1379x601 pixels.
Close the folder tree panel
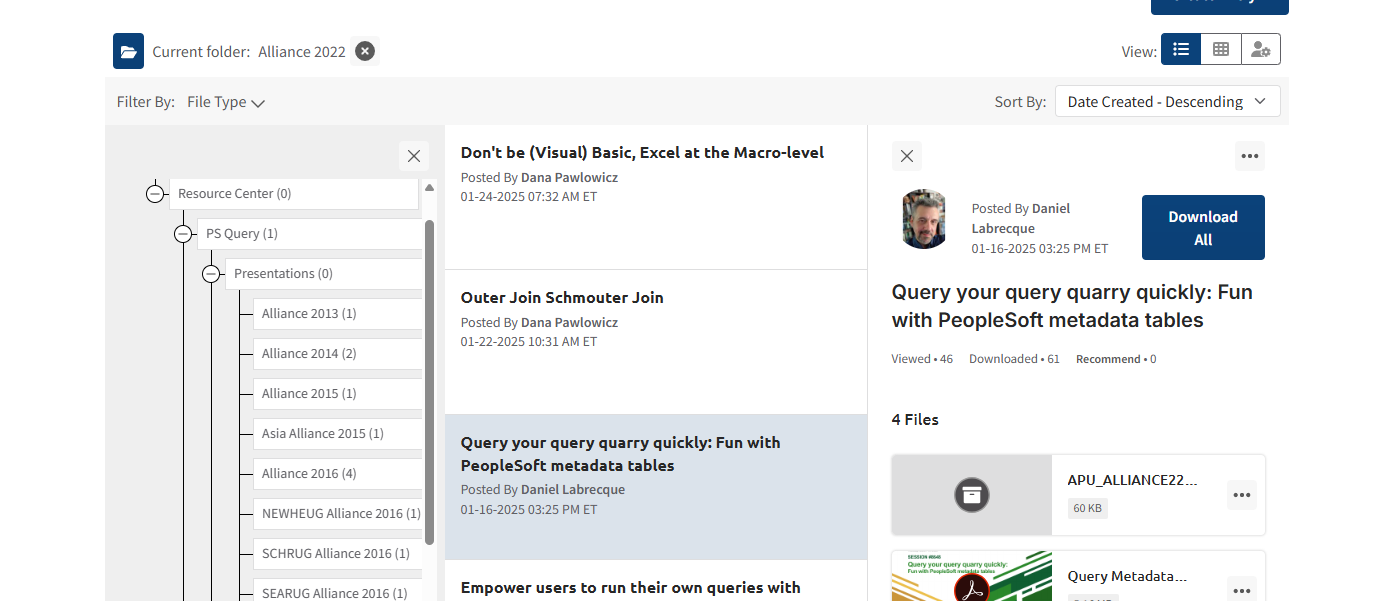pos(414,155)
